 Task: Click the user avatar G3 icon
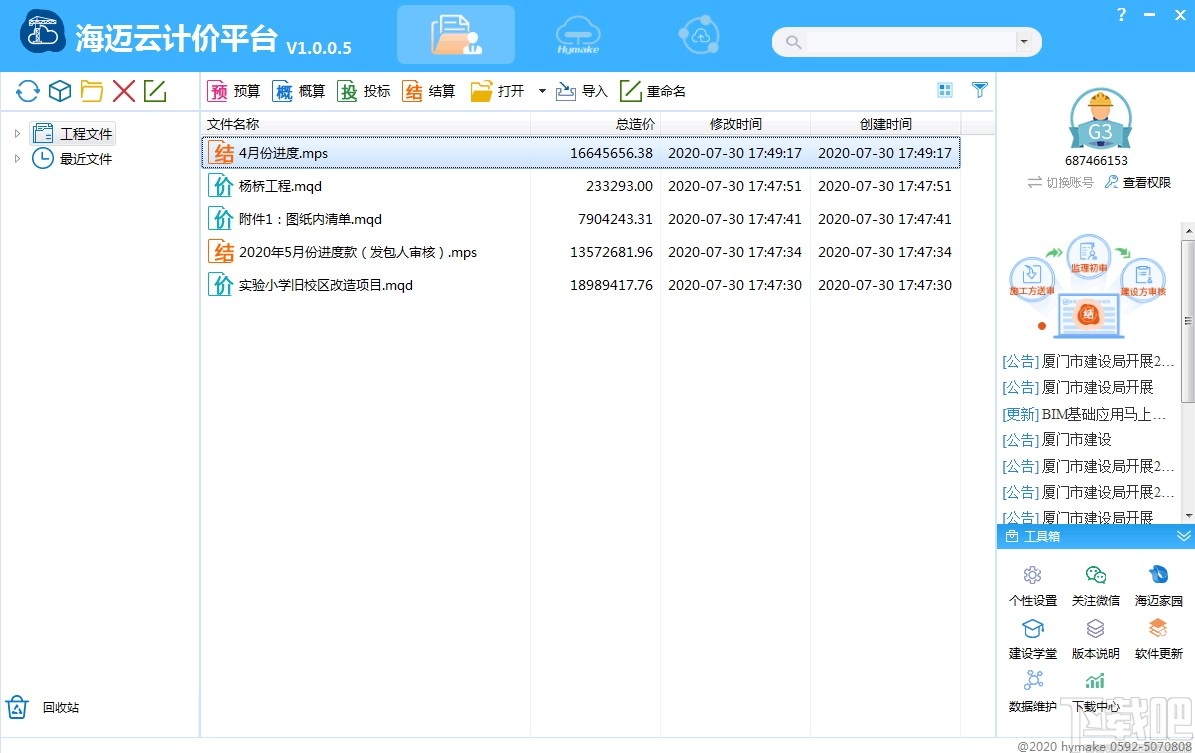[1100, 118]
